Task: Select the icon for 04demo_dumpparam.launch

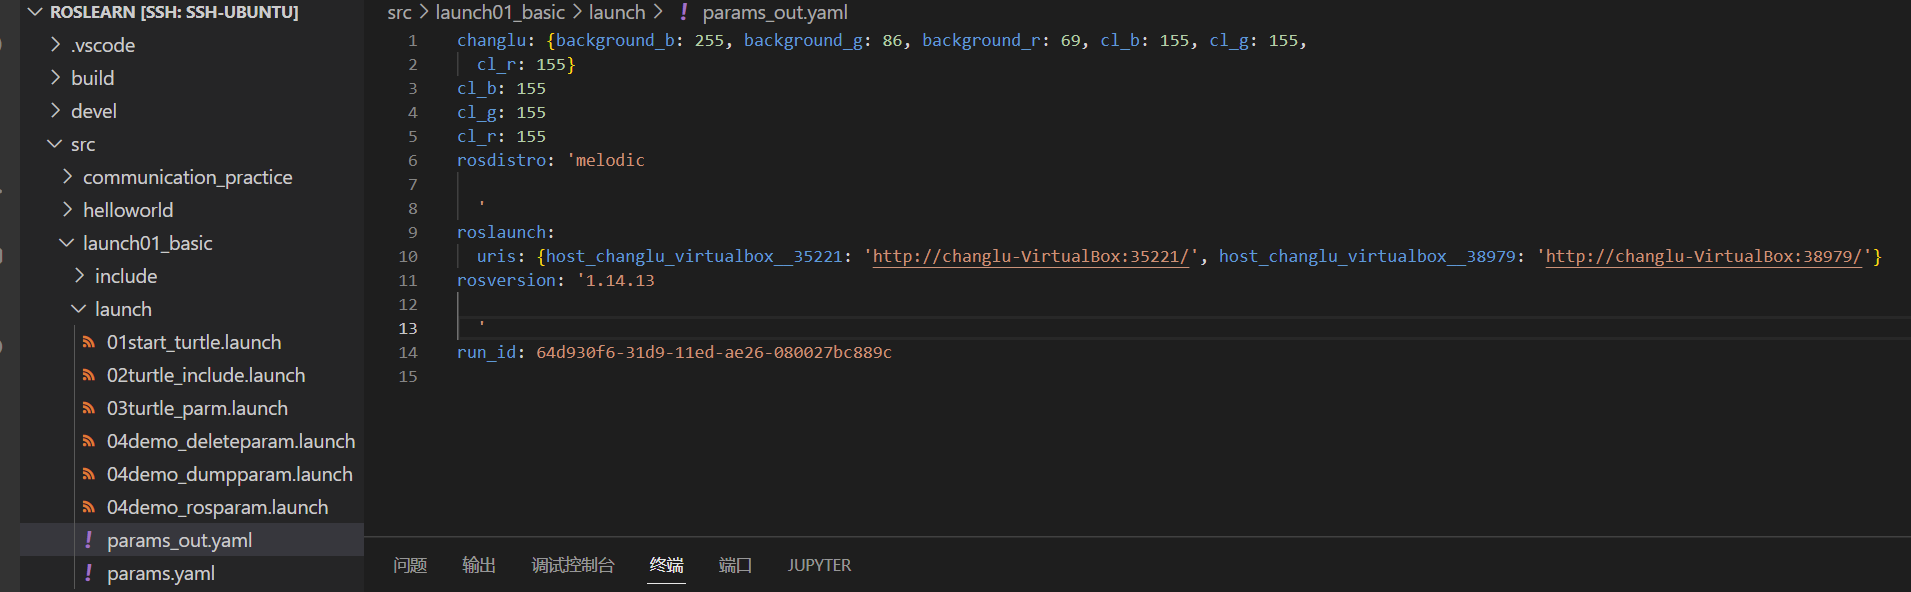Action: point(89,474)
